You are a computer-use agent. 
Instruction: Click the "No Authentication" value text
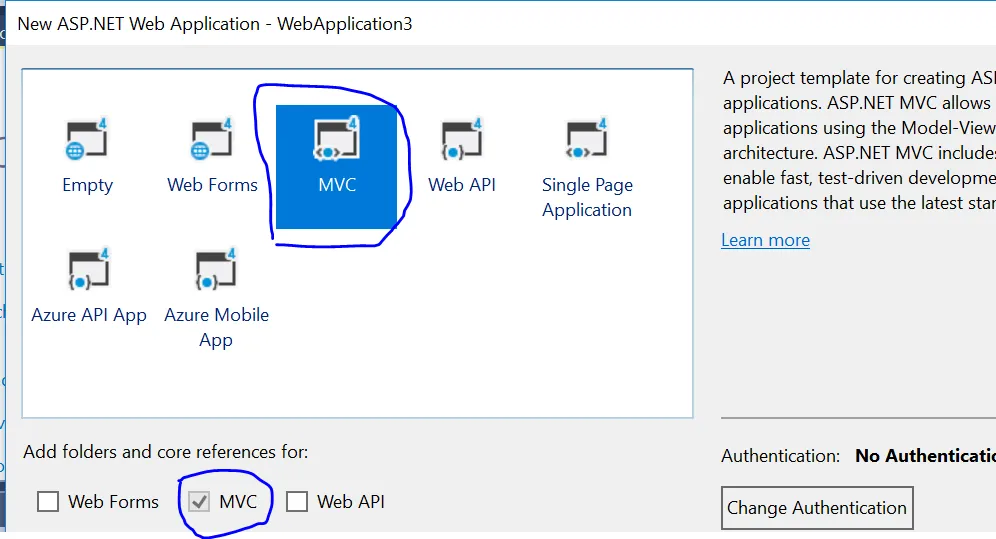click(x=925, y=456)
